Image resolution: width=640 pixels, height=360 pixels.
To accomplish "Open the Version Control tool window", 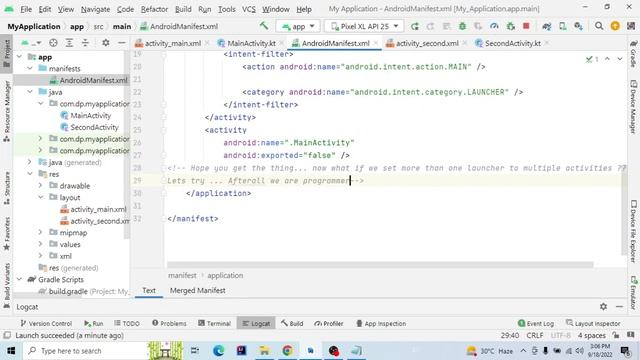I will click(46, 323).
